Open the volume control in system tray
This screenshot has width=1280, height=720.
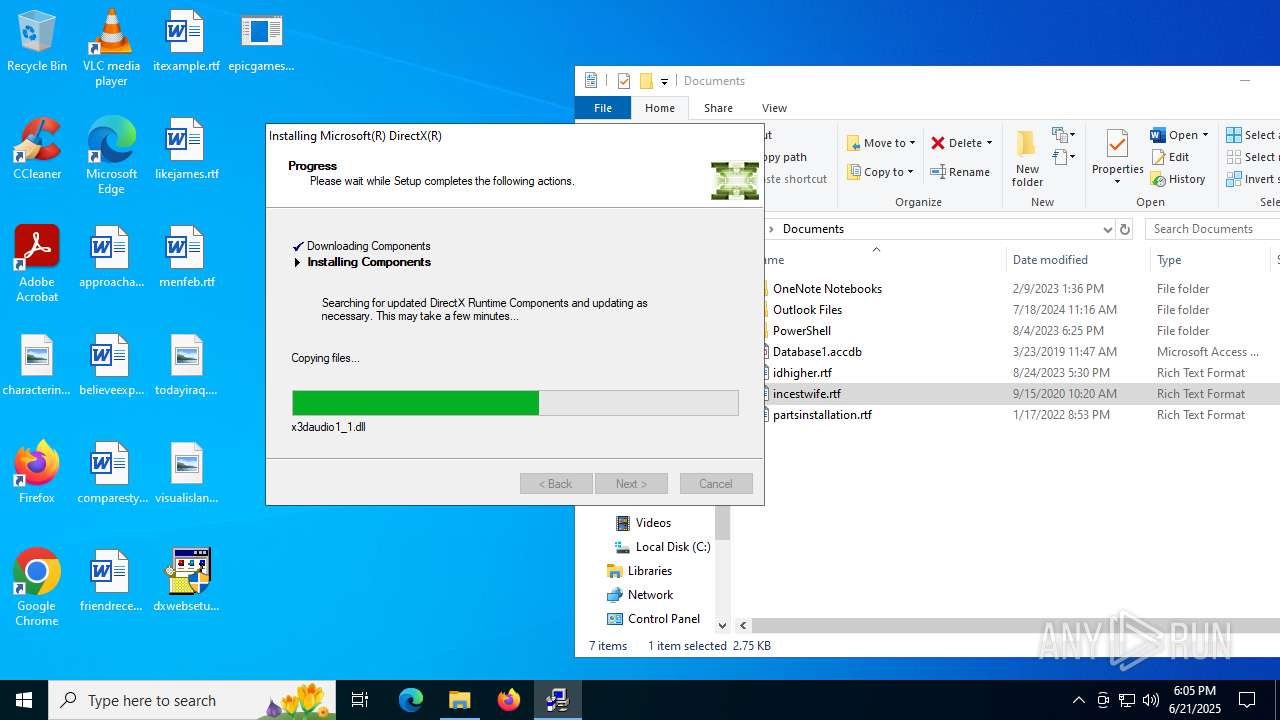pos(1150,700)
